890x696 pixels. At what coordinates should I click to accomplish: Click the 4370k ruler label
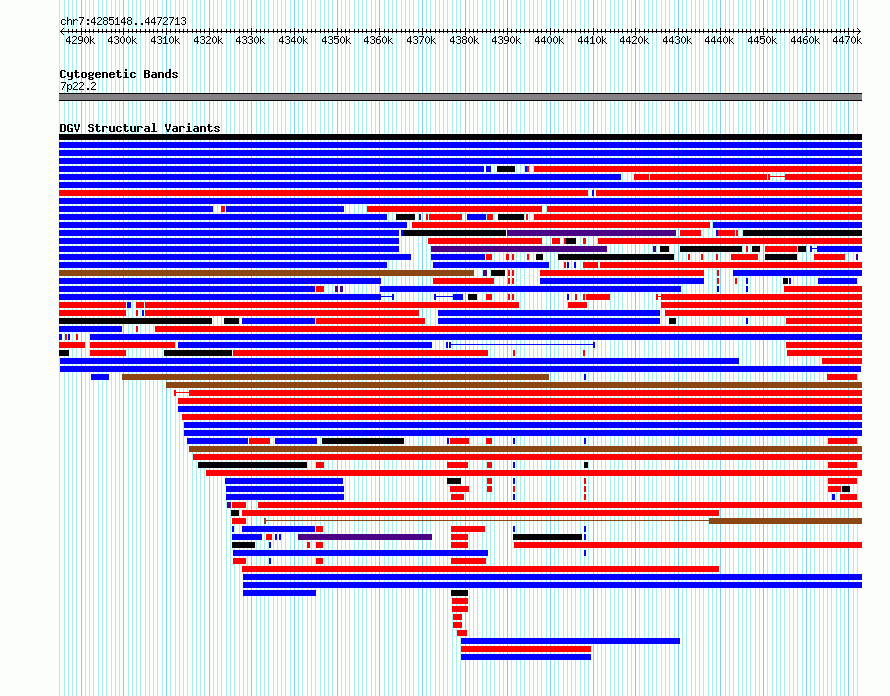[x=421, y=40]
